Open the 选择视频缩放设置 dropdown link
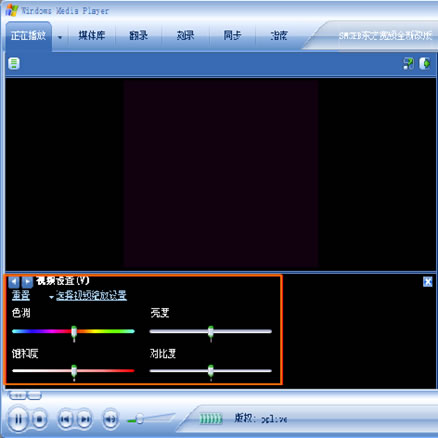This screenshot has height=438, width=438. [91, 295]
